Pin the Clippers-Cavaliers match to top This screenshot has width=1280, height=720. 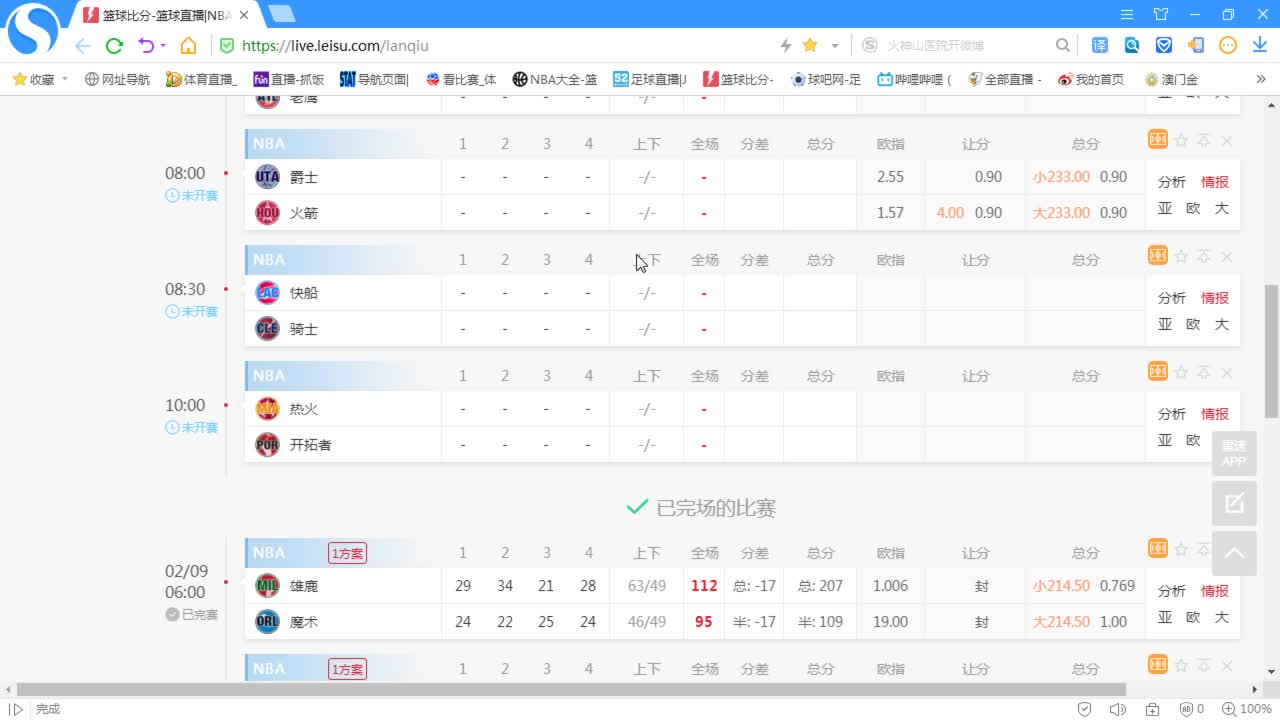click(1204, 256)
